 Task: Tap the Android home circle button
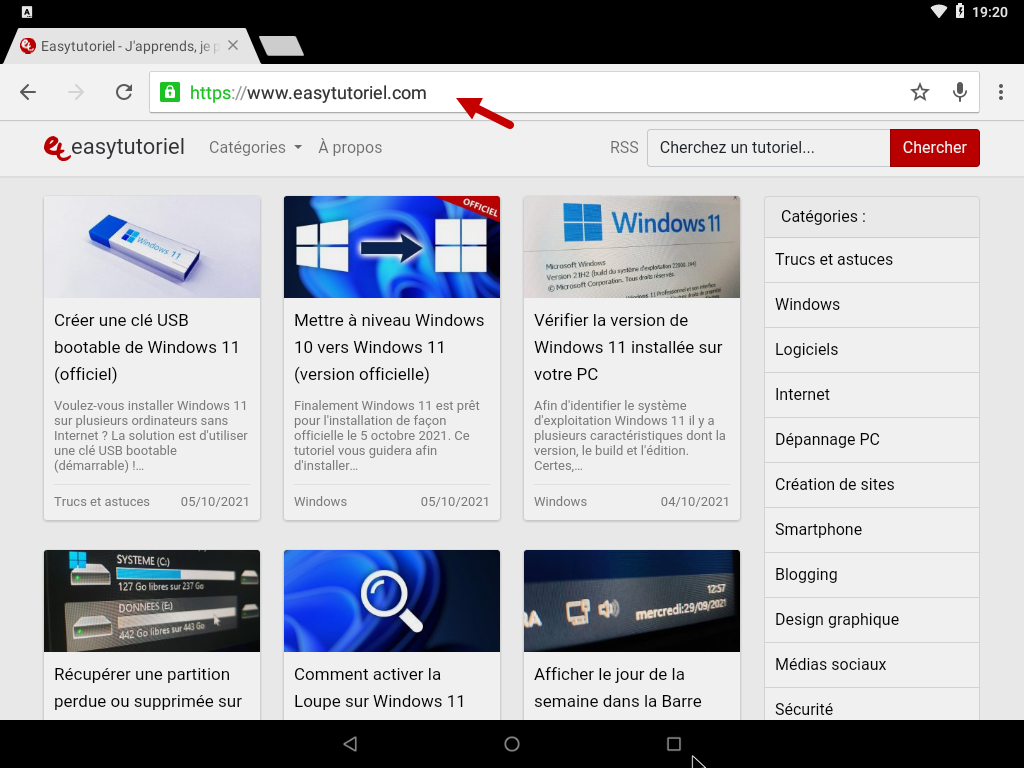click(x=512, y=744)
